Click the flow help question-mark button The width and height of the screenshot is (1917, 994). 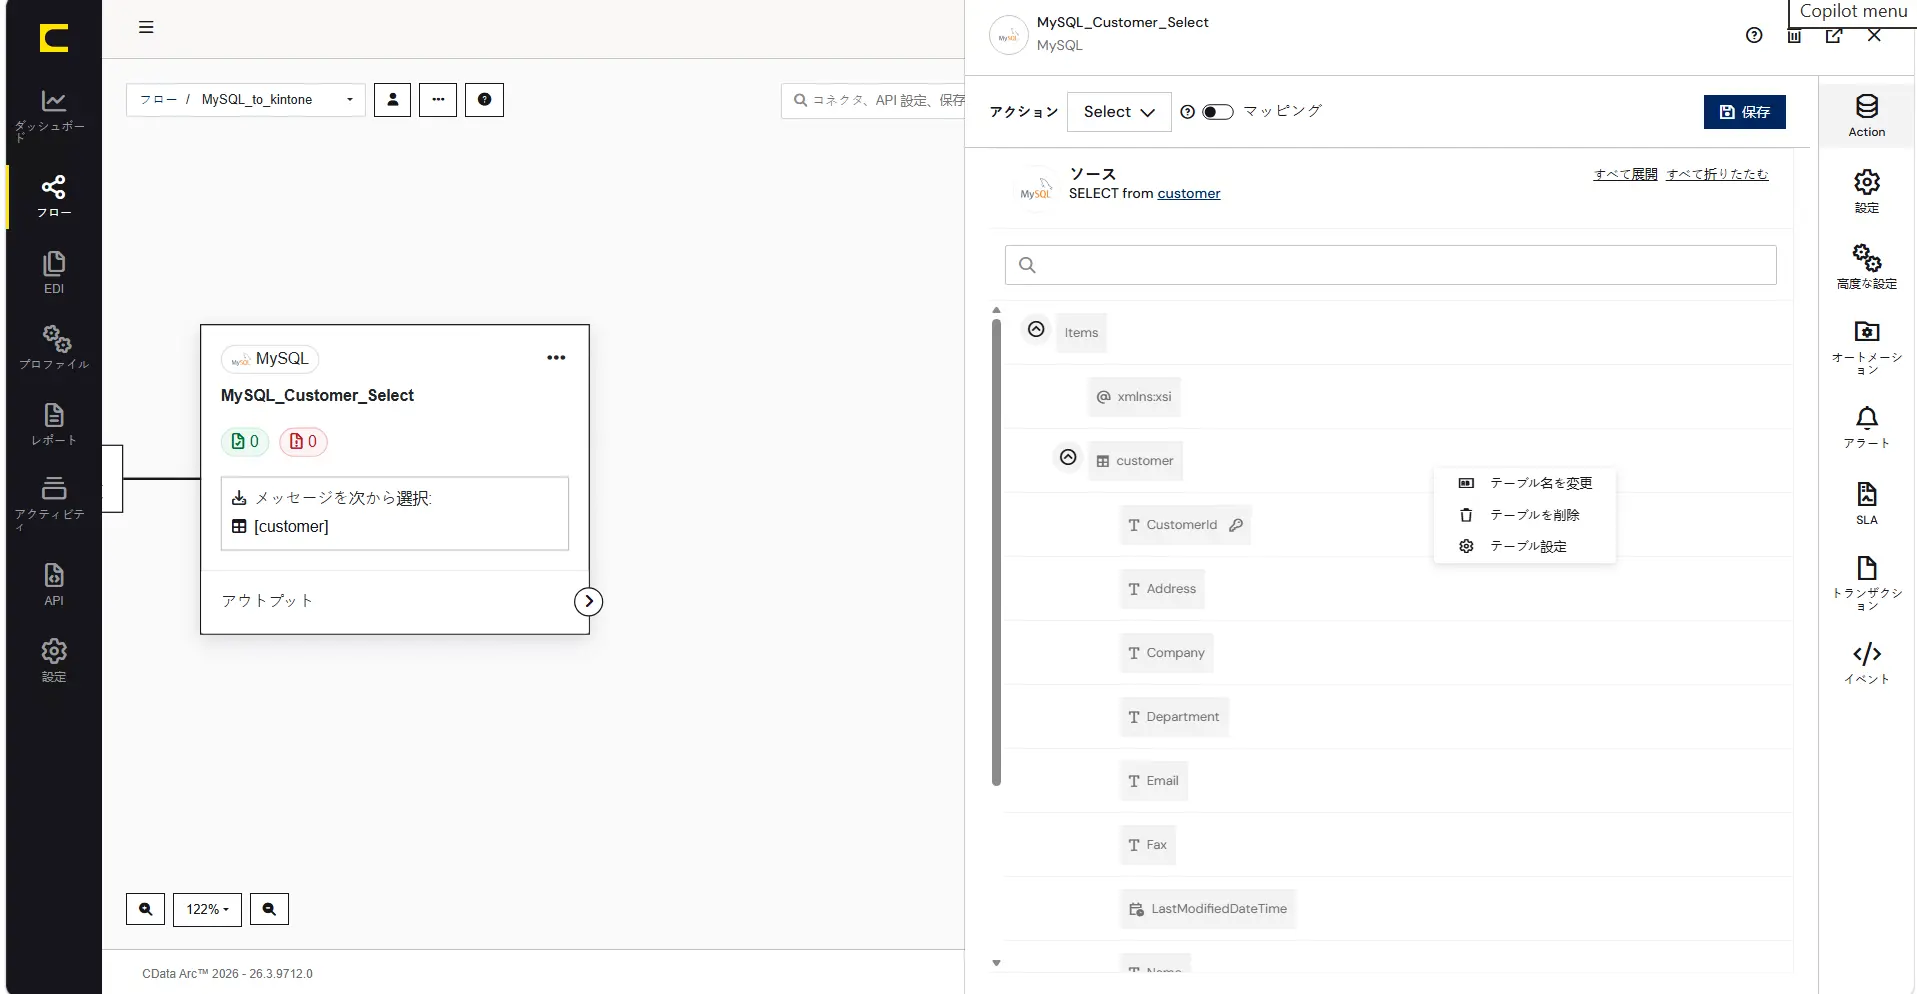point(484,100)
